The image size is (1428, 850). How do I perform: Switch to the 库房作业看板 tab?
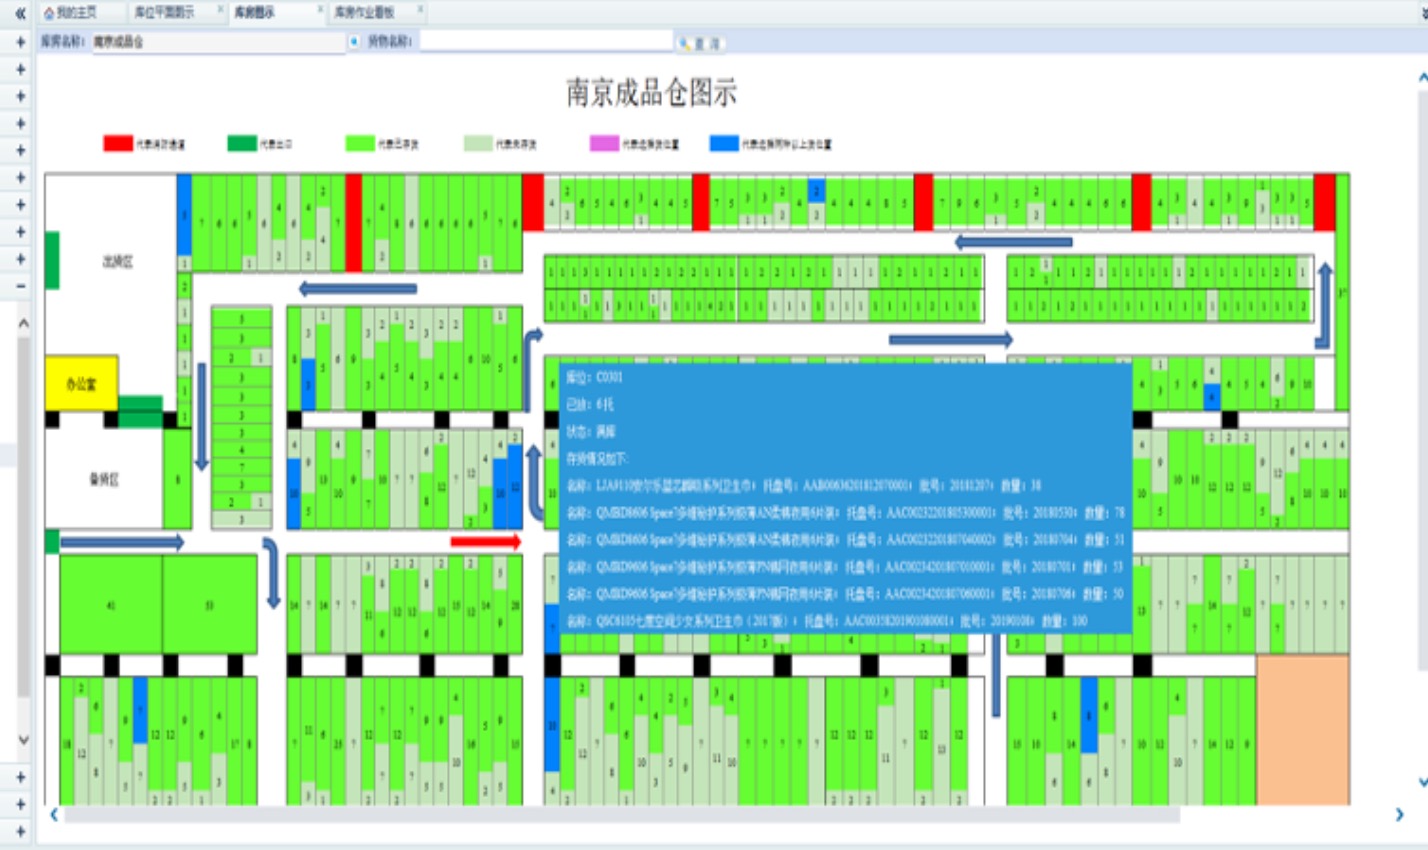click(364, 13)
